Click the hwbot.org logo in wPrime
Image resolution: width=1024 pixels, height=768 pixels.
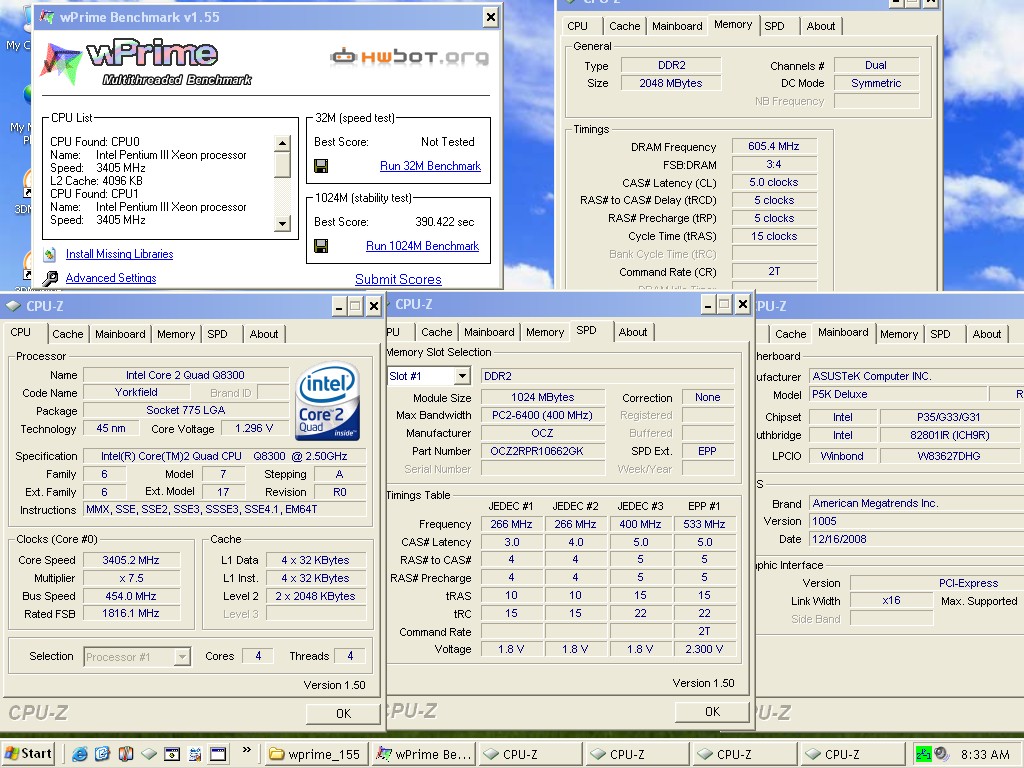click(x=409, y=57)
